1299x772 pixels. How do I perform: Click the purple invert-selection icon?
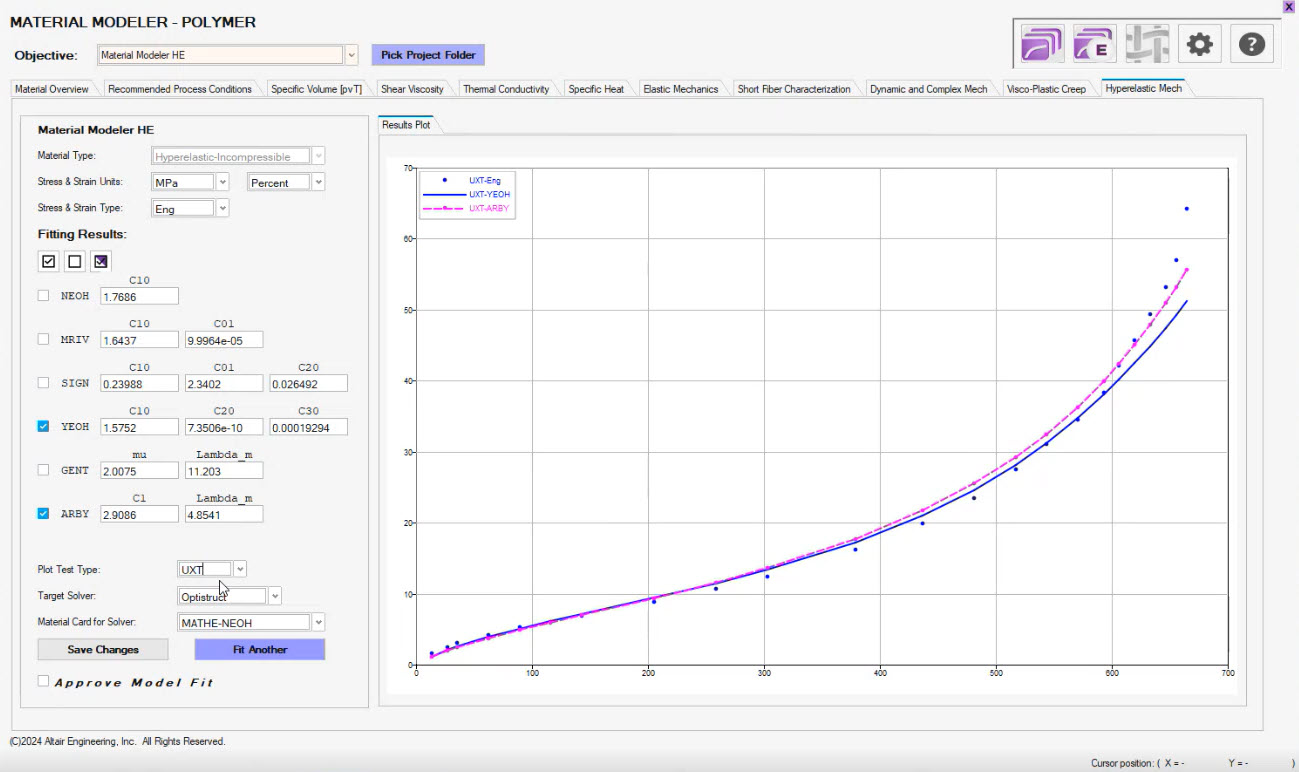[100, 262]
